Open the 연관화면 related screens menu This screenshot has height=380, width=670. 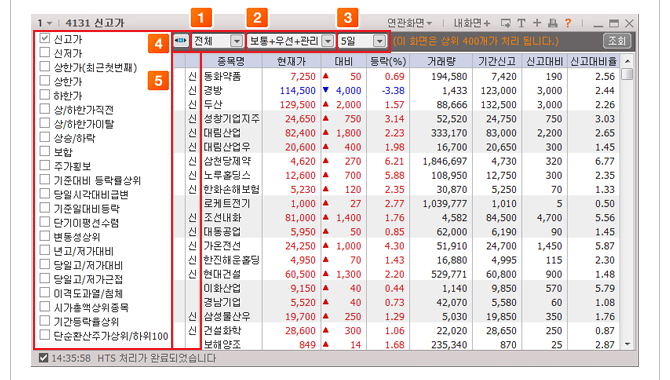tap(409, 23)
